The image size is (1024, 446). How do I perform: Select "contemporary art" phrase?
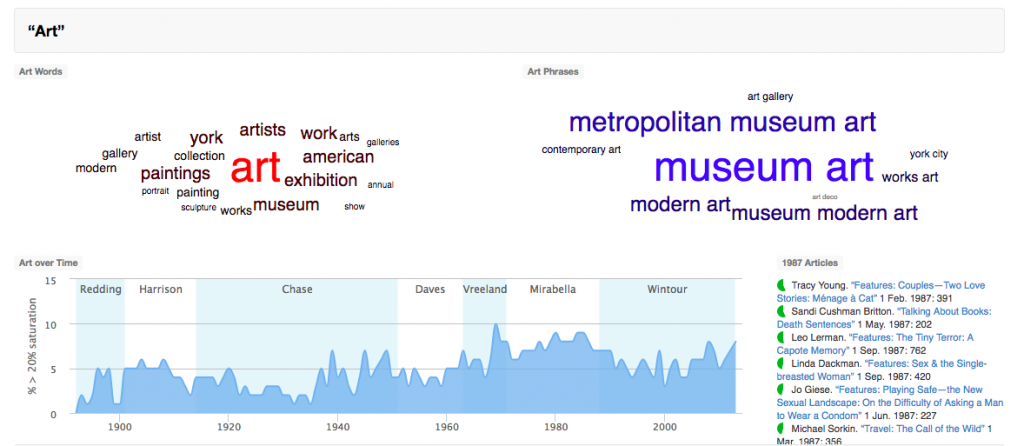(581, 150)
